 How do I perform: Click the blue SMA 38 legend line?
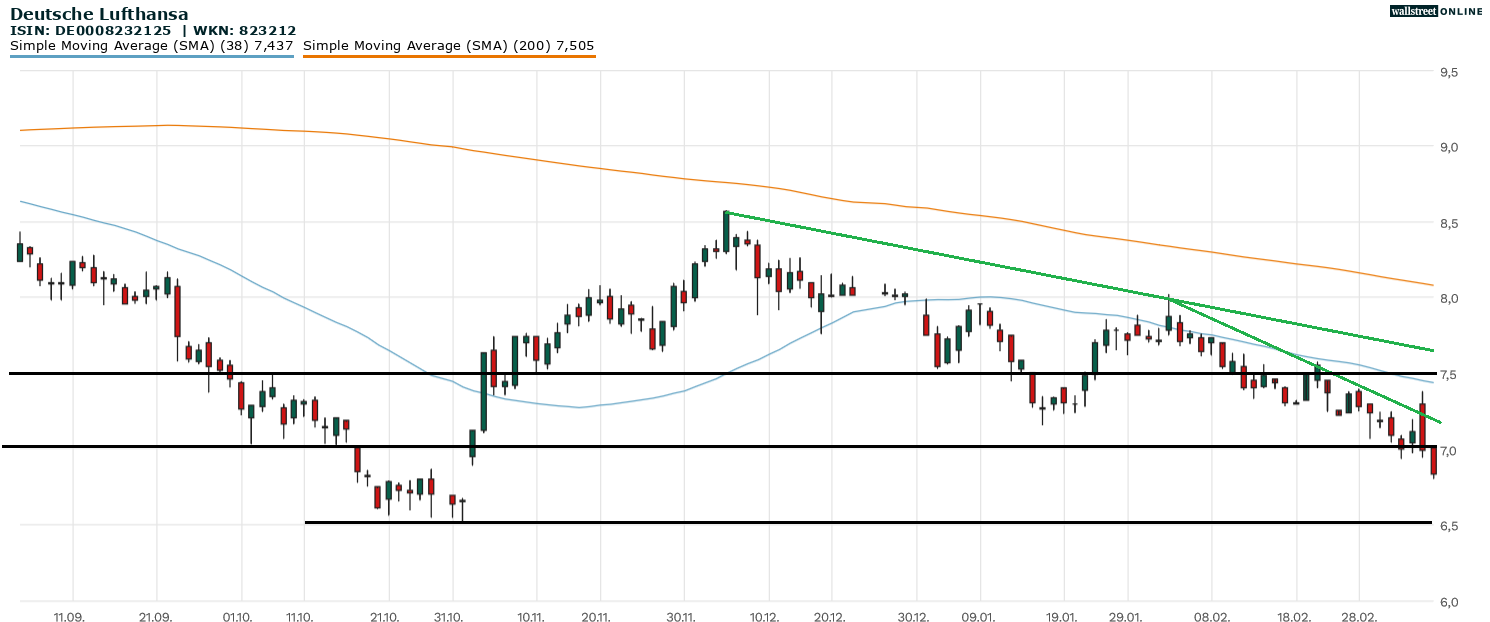pos(151,56)
